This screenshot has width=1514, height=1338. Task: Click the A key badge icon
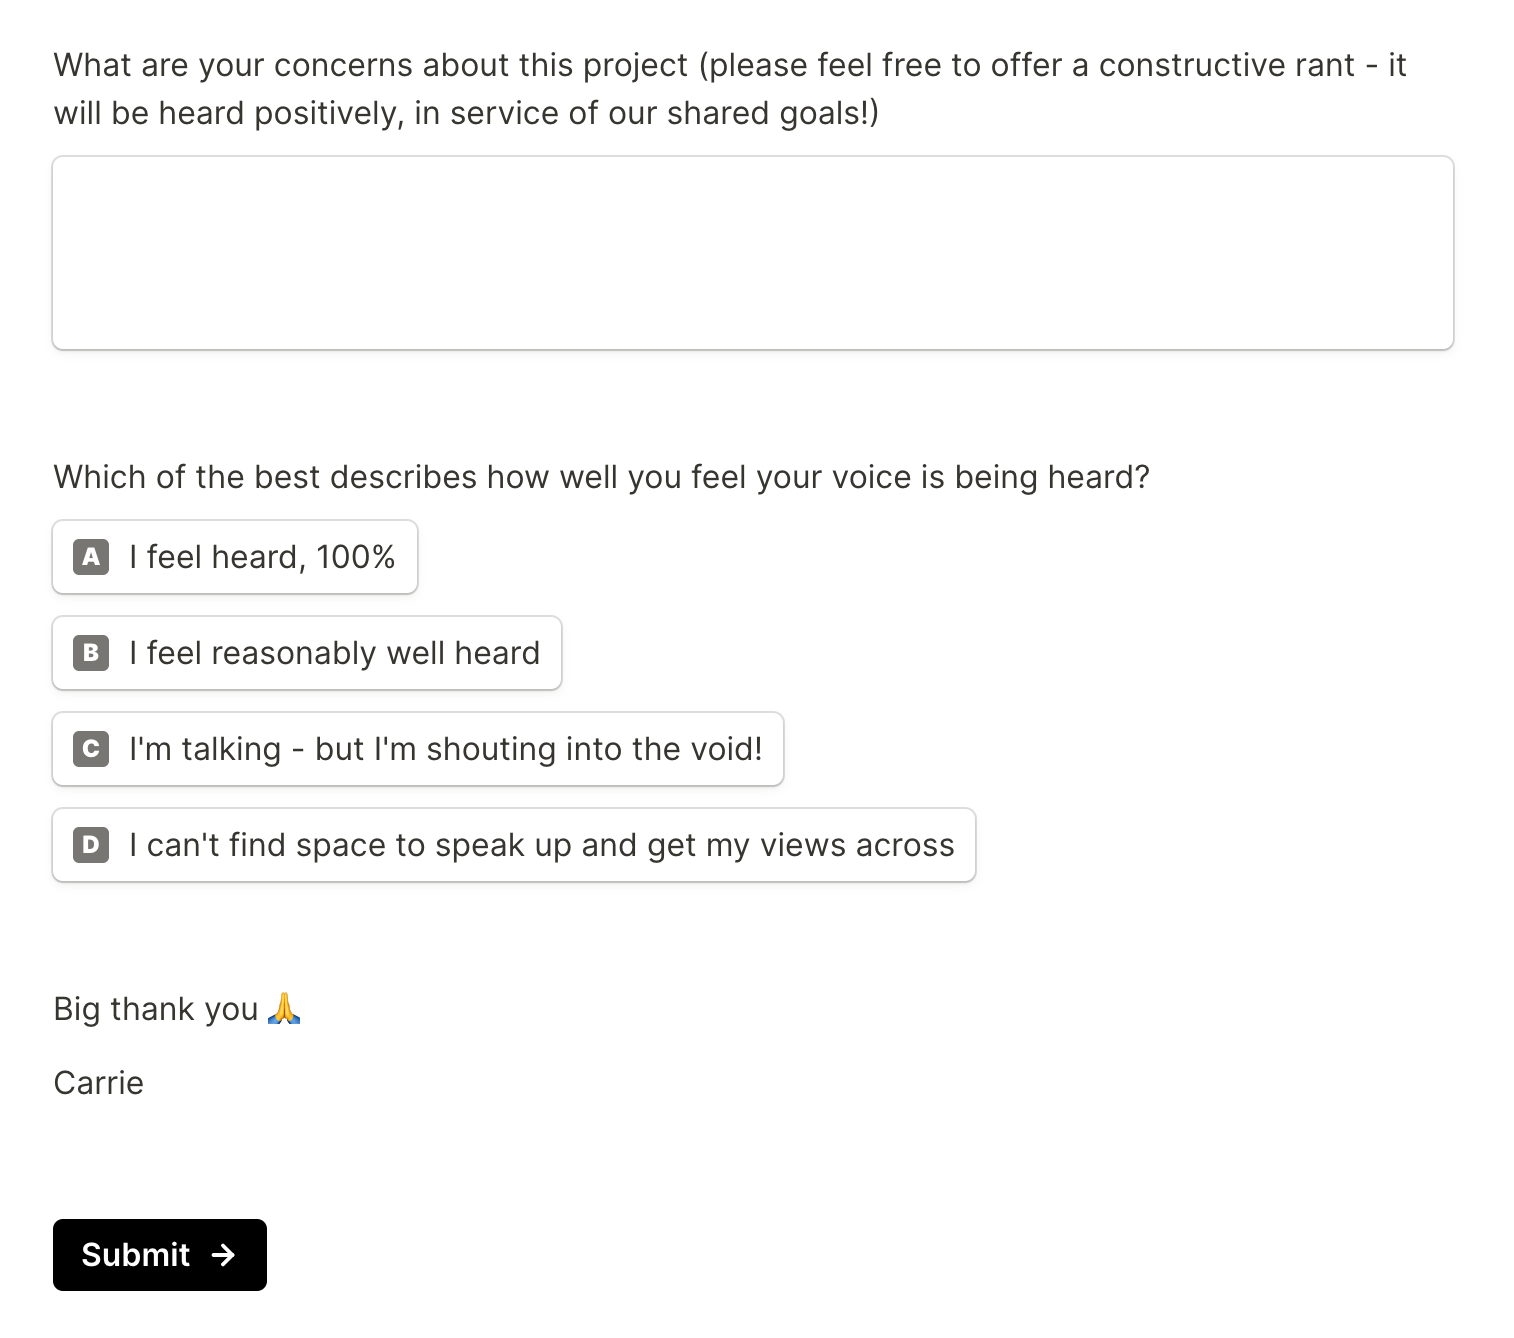click(x=91, y=557)
